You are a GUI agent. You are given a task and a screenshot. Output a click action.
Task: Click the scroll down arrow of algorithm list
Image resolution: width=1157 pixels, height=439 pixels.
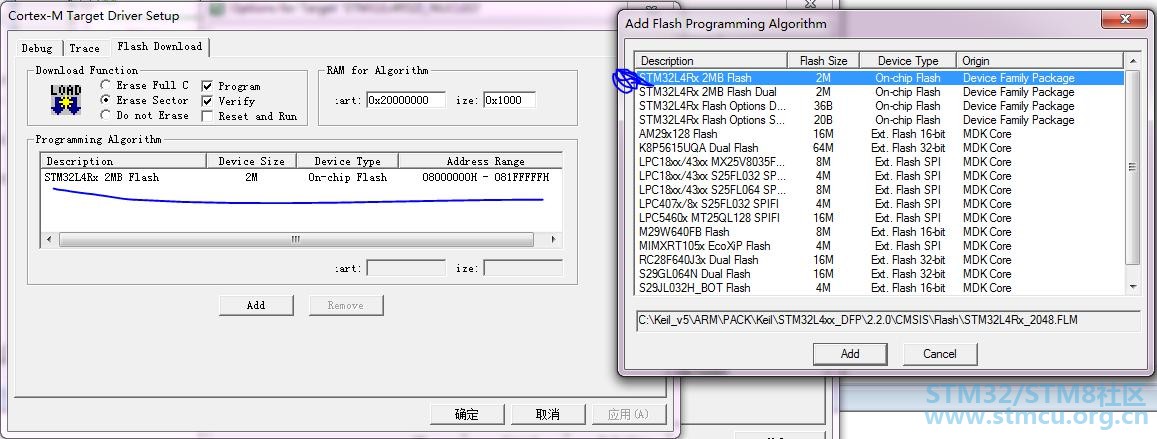tap(1133, 288)
